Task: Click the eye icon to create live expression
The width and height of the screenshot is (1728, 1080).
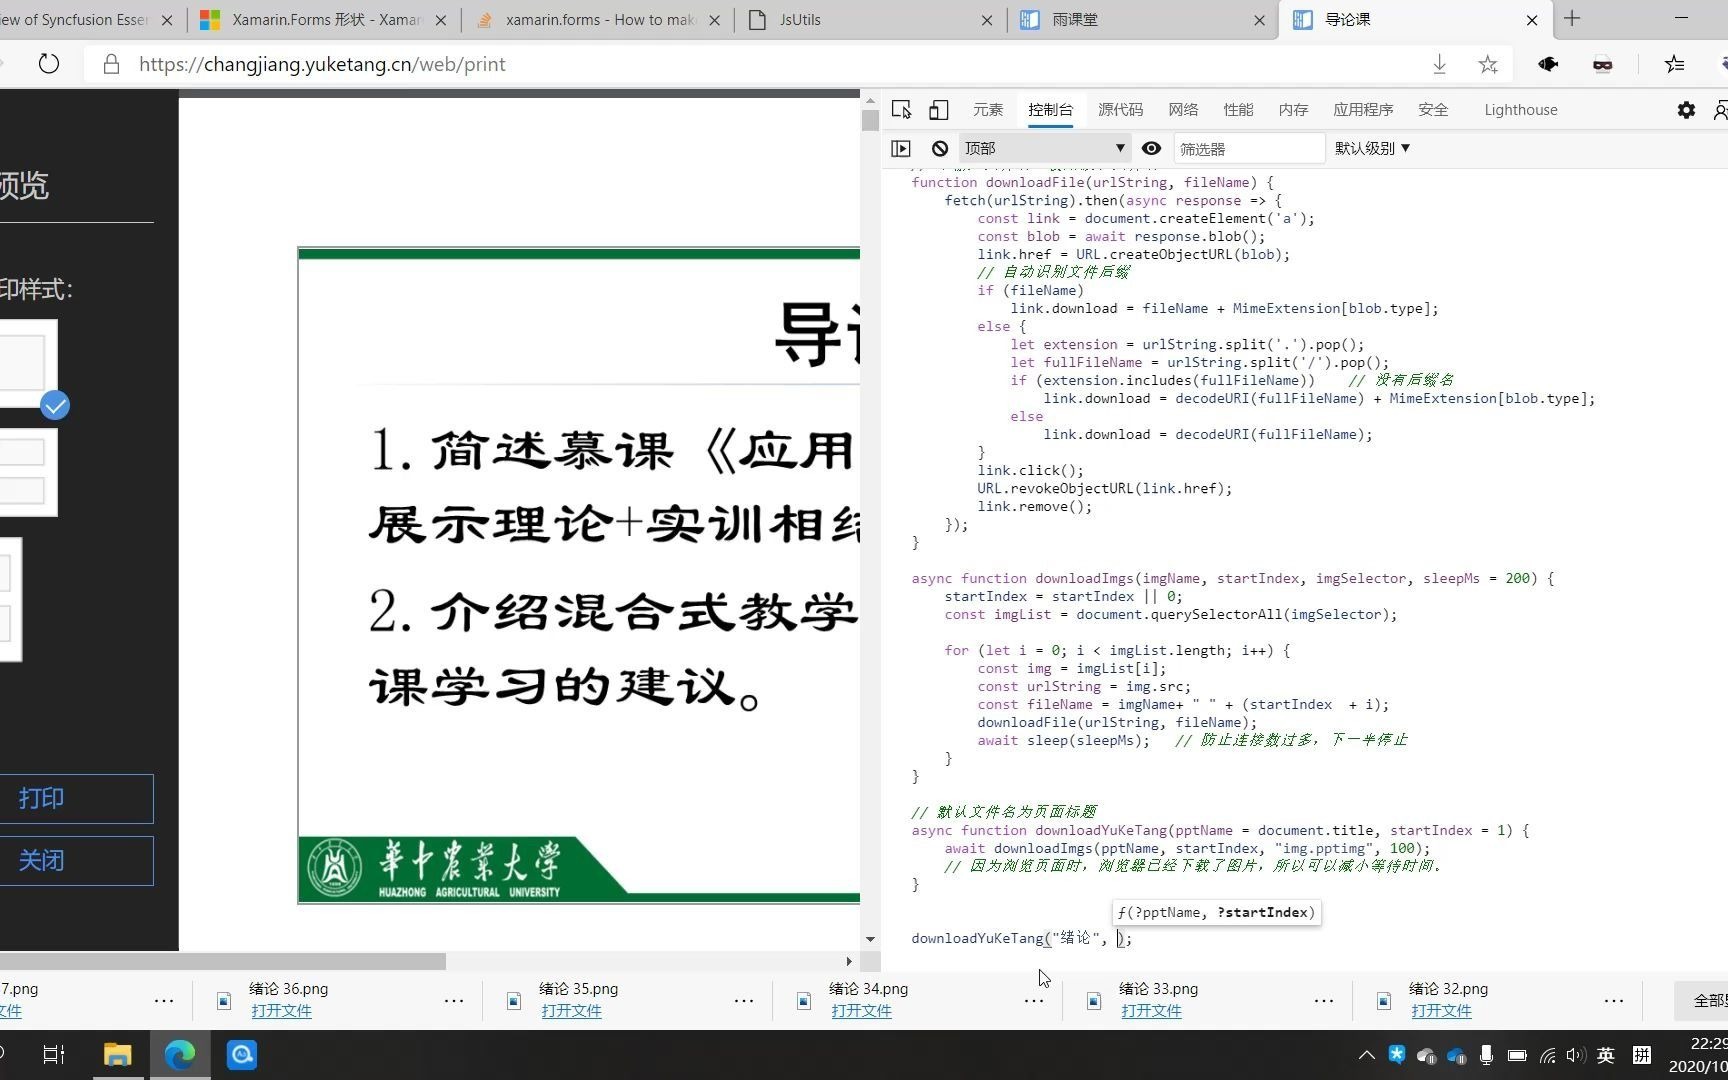Action: [1151, 148]
